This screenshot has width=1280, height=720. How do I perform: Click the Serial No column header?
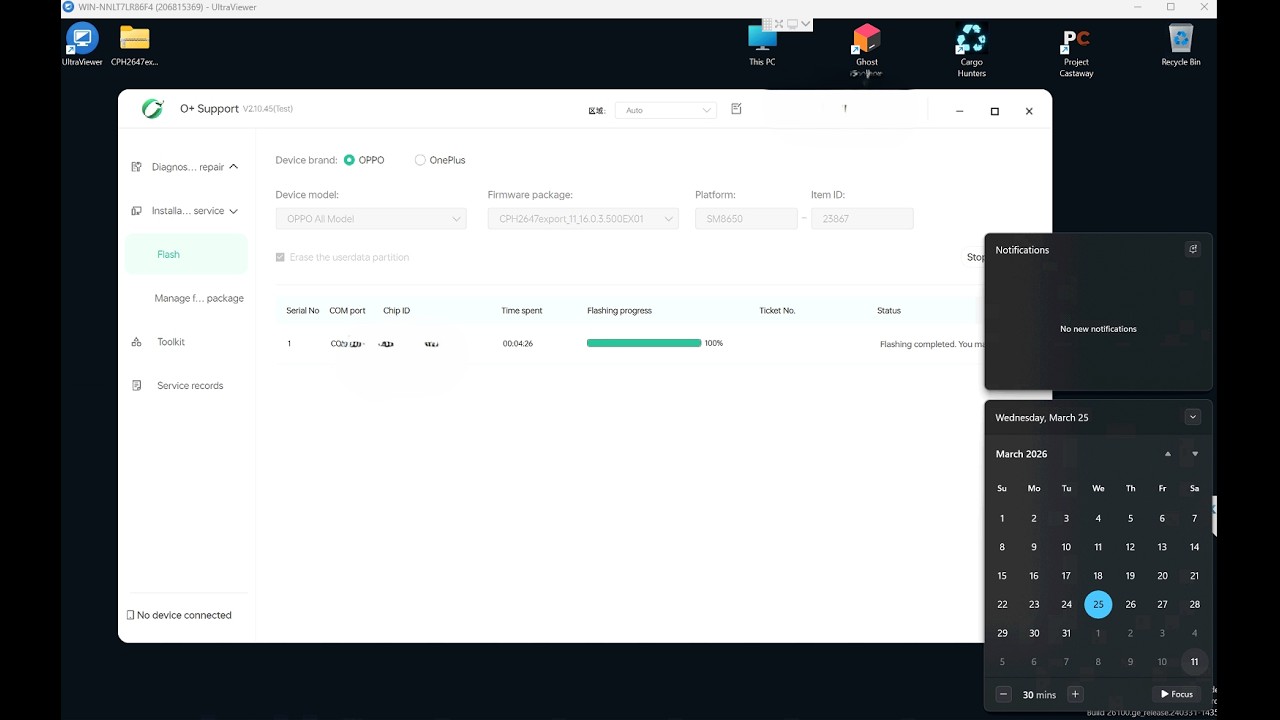tap(303, 311)
